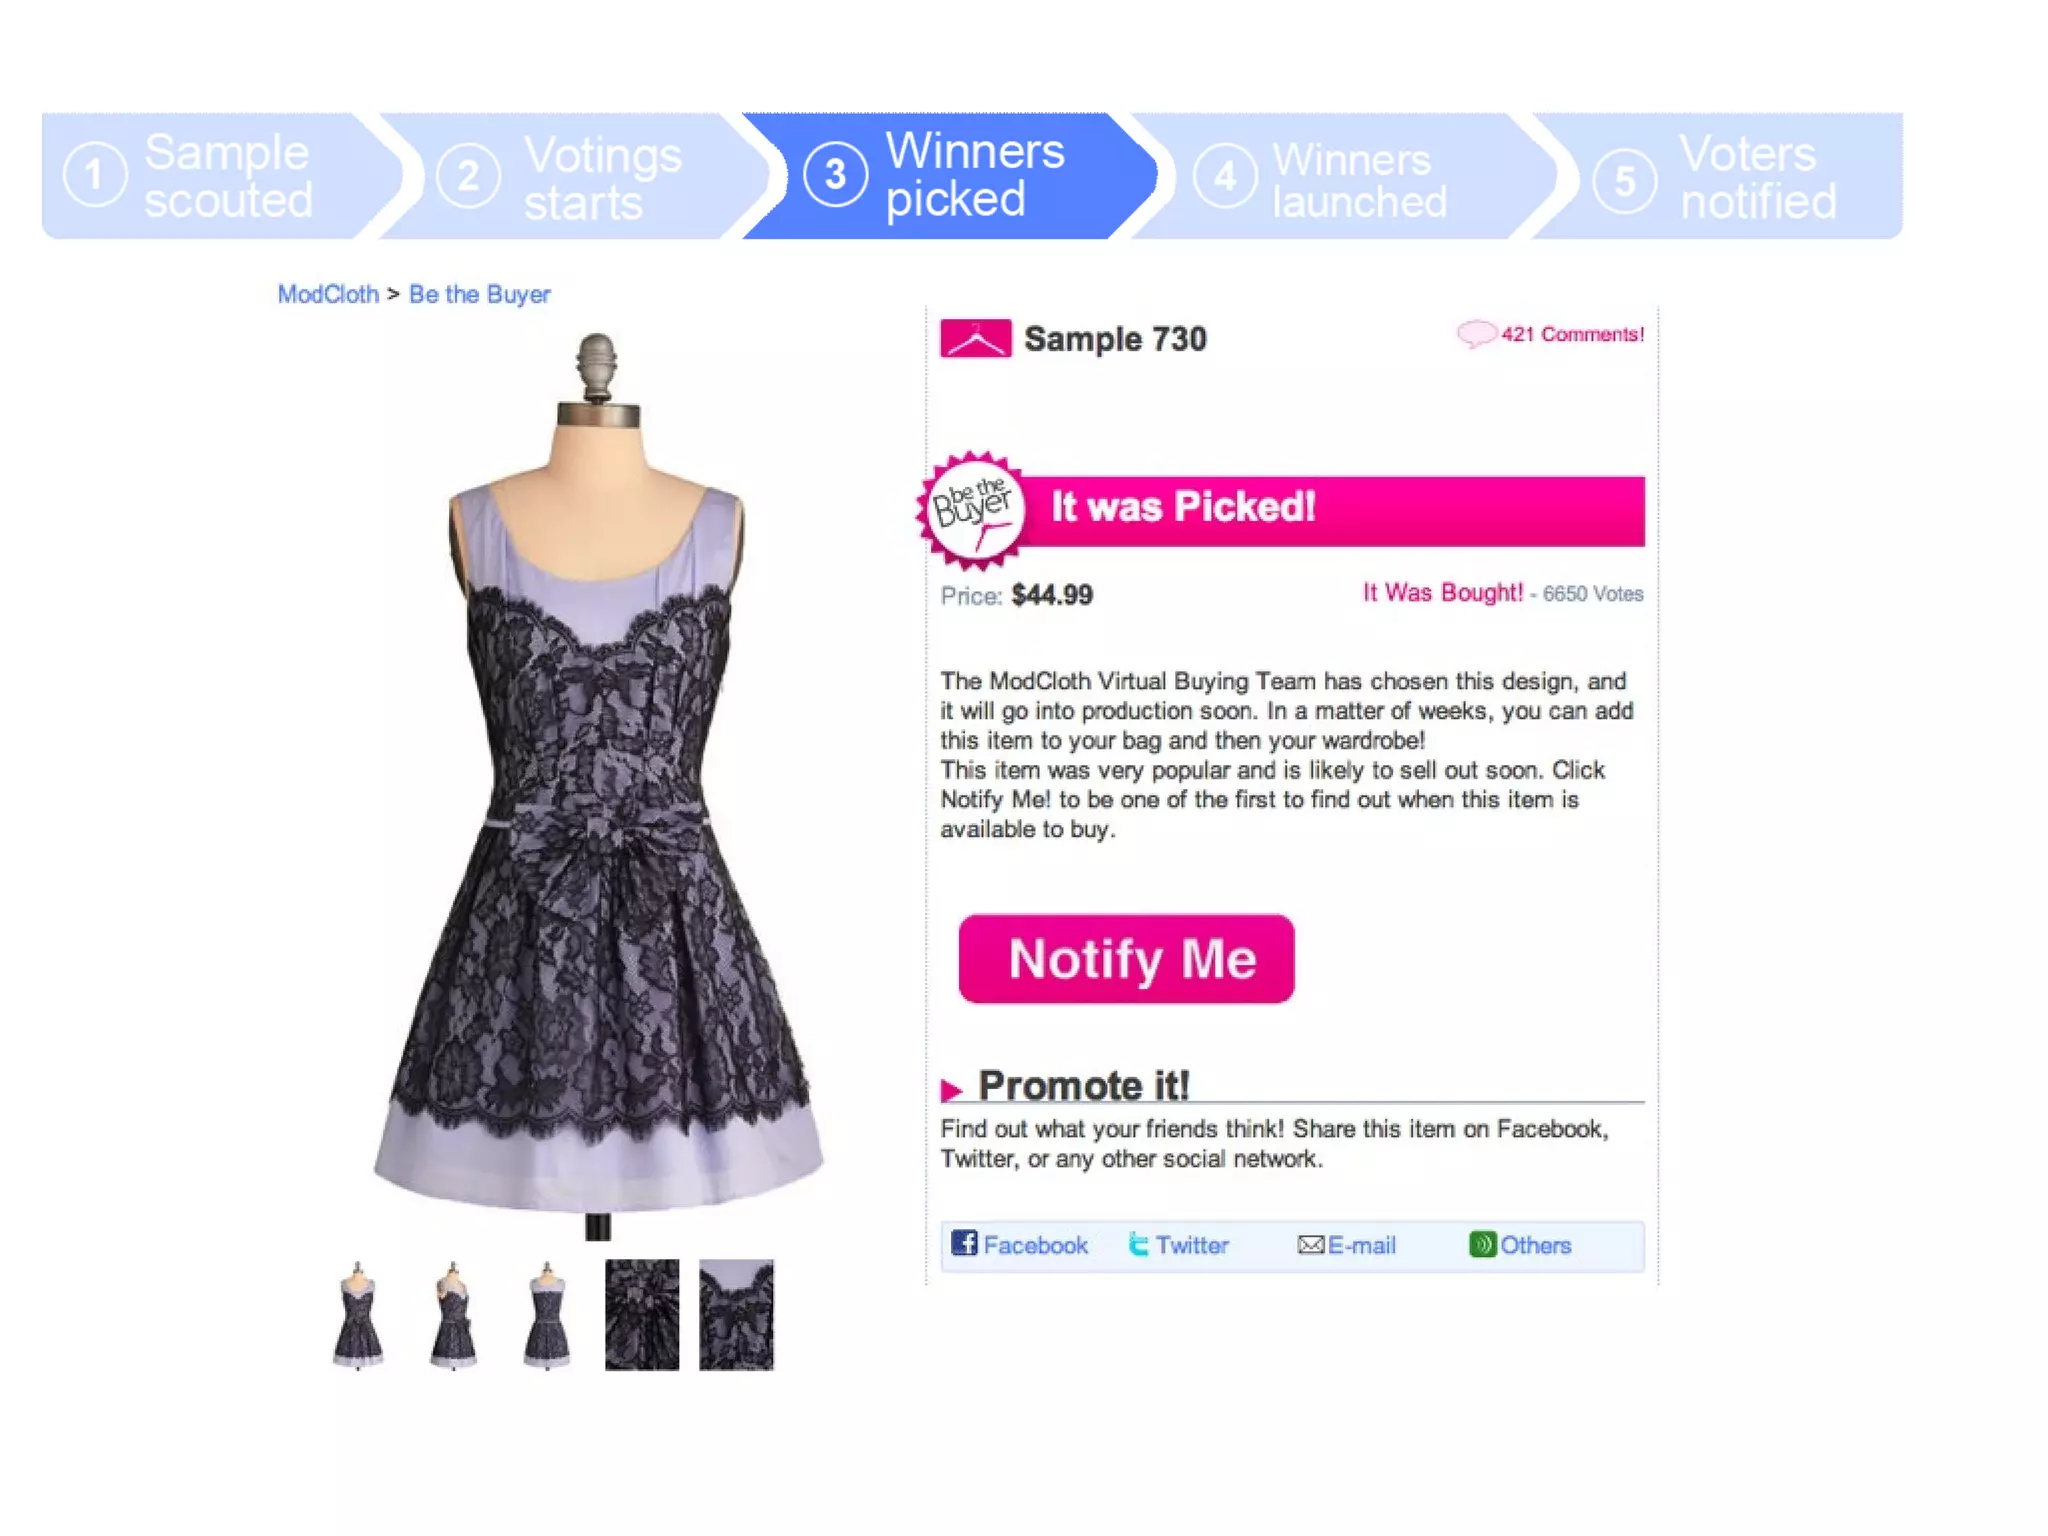
Task: Click the green Others share icon
Action: [1482, 1244]
